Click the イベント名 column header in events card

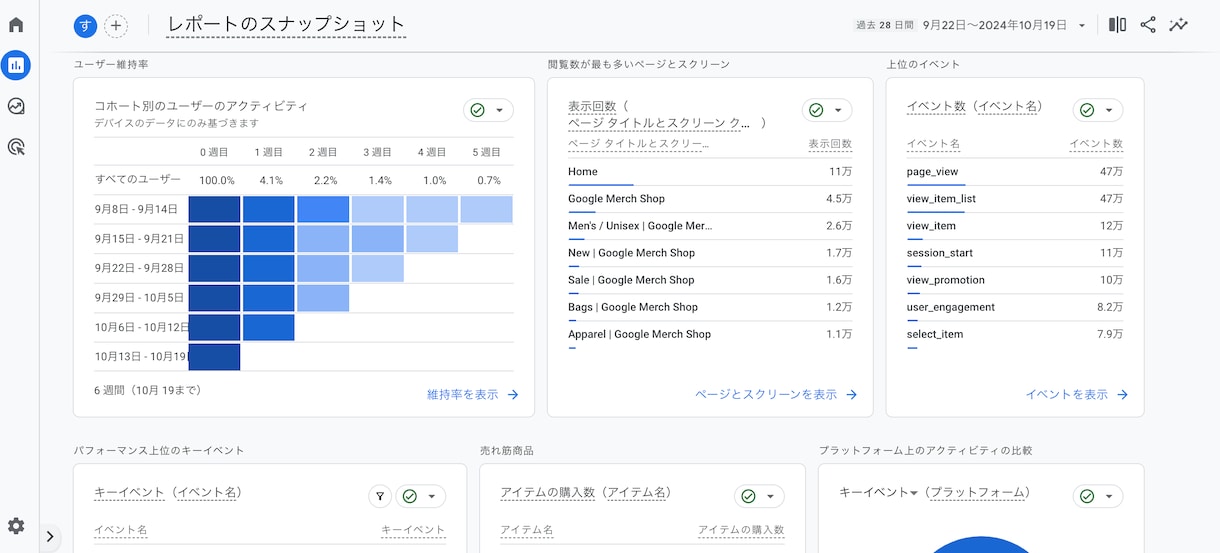(x=933, y=144)
